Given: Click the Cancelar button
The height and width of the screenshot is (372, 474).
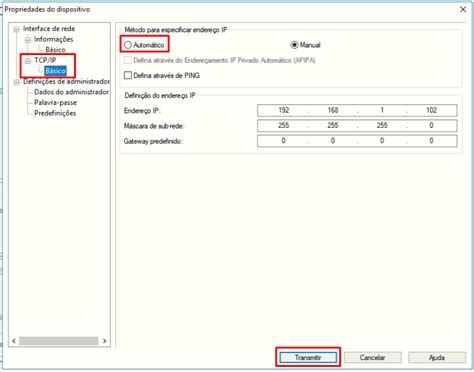Looking at the screenshot, I should pyautogui.click(x=372, y=357).
